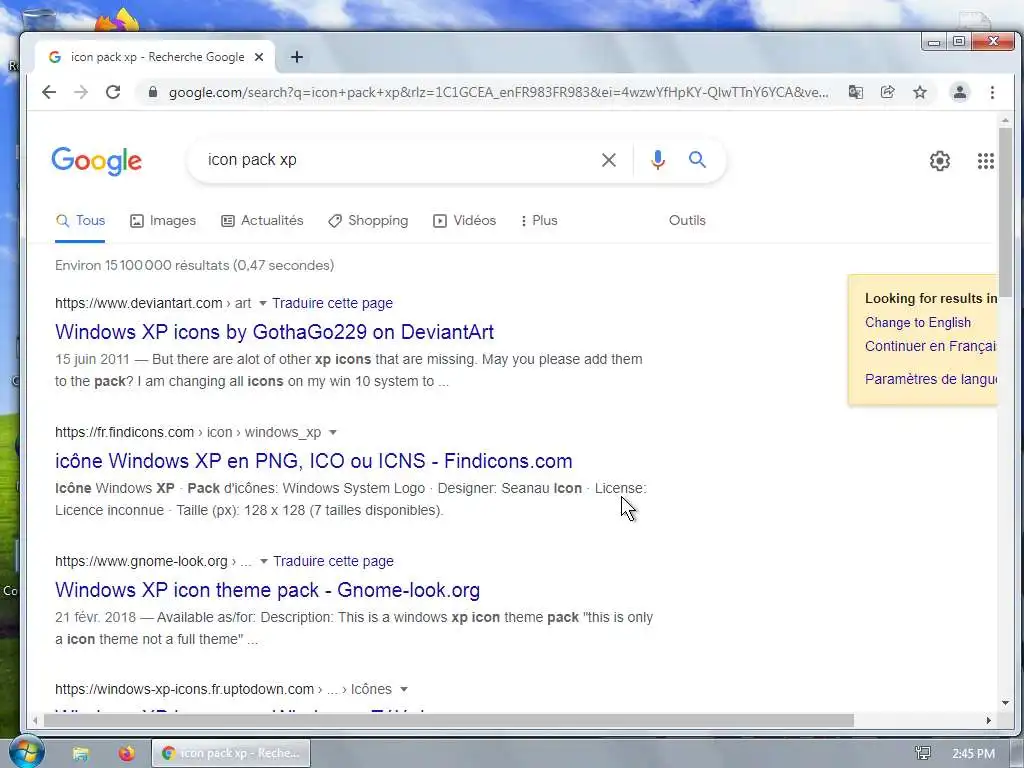The image size is (1024, 768).
Task: Go back to the previous page
Action: (x=49, y=92)
